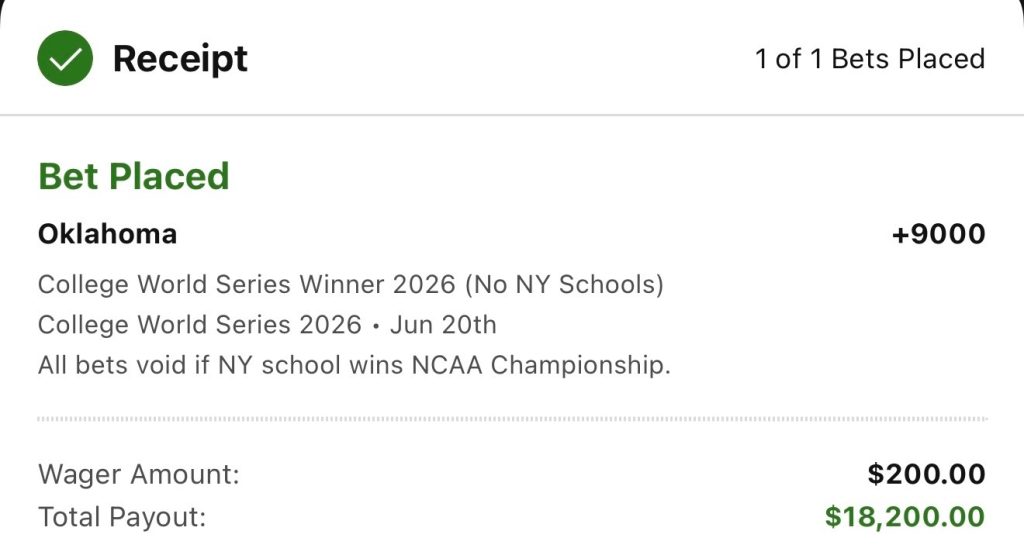Open the Oklahoma selection name
The height and width of the screenshot is (555, 1024).
[107, 234]
